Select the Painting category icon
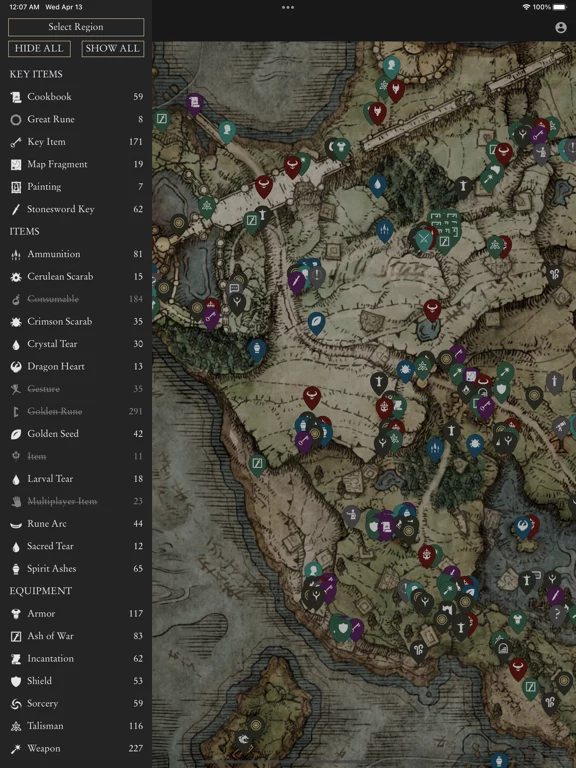The image size is (576, 768). tap(16, 187)
